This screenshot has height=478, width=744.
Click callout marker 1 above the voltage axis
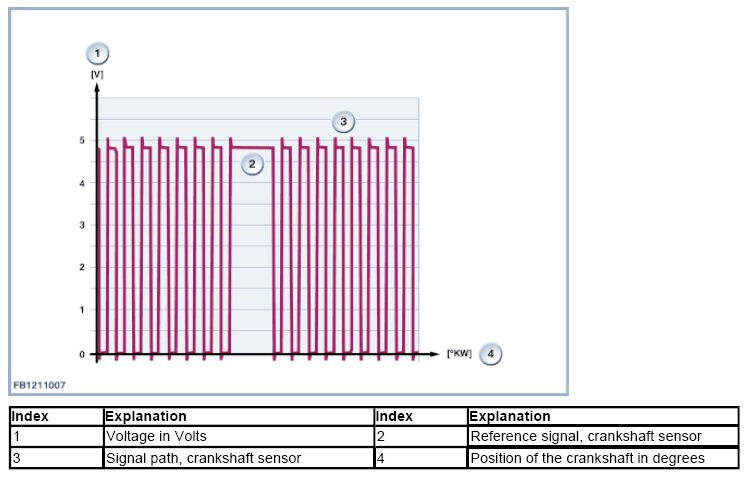click(x=97, y=52)
